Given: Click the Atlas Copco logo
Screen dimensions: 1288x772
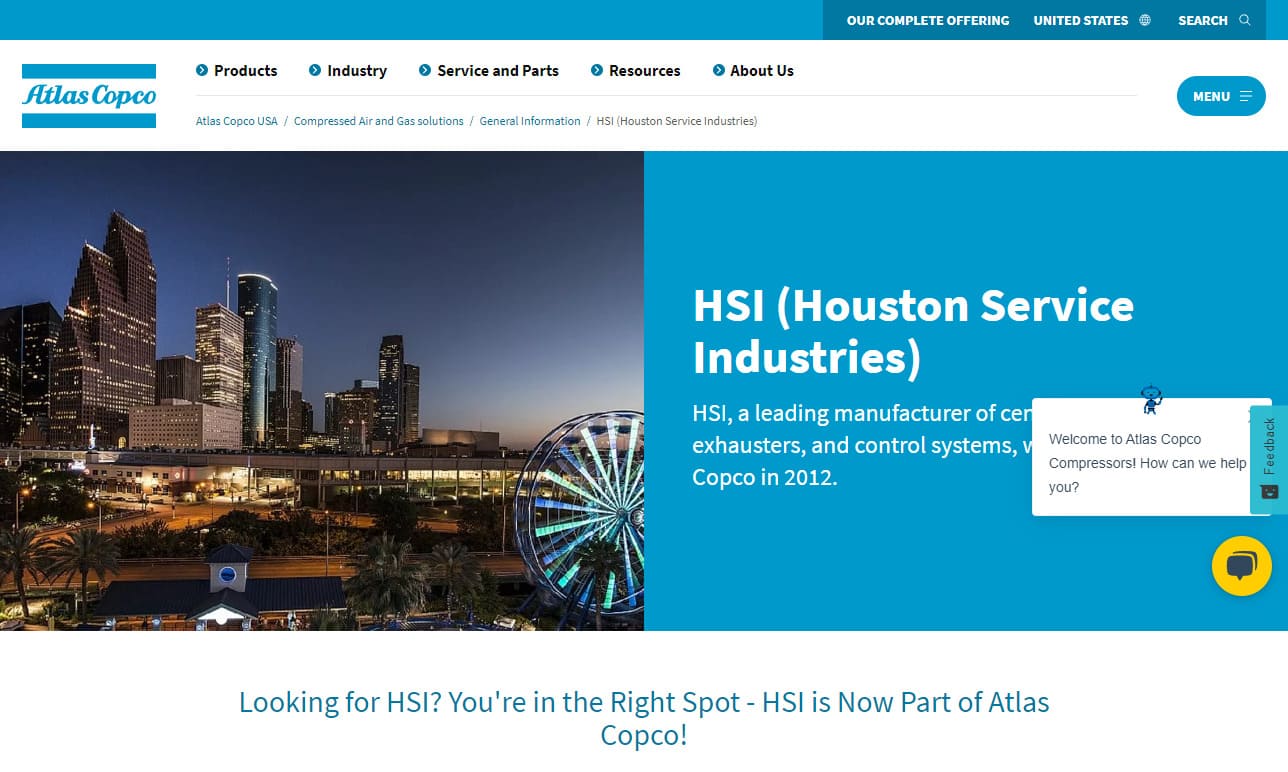Looking at the screenshot, I should pos(88,95).
